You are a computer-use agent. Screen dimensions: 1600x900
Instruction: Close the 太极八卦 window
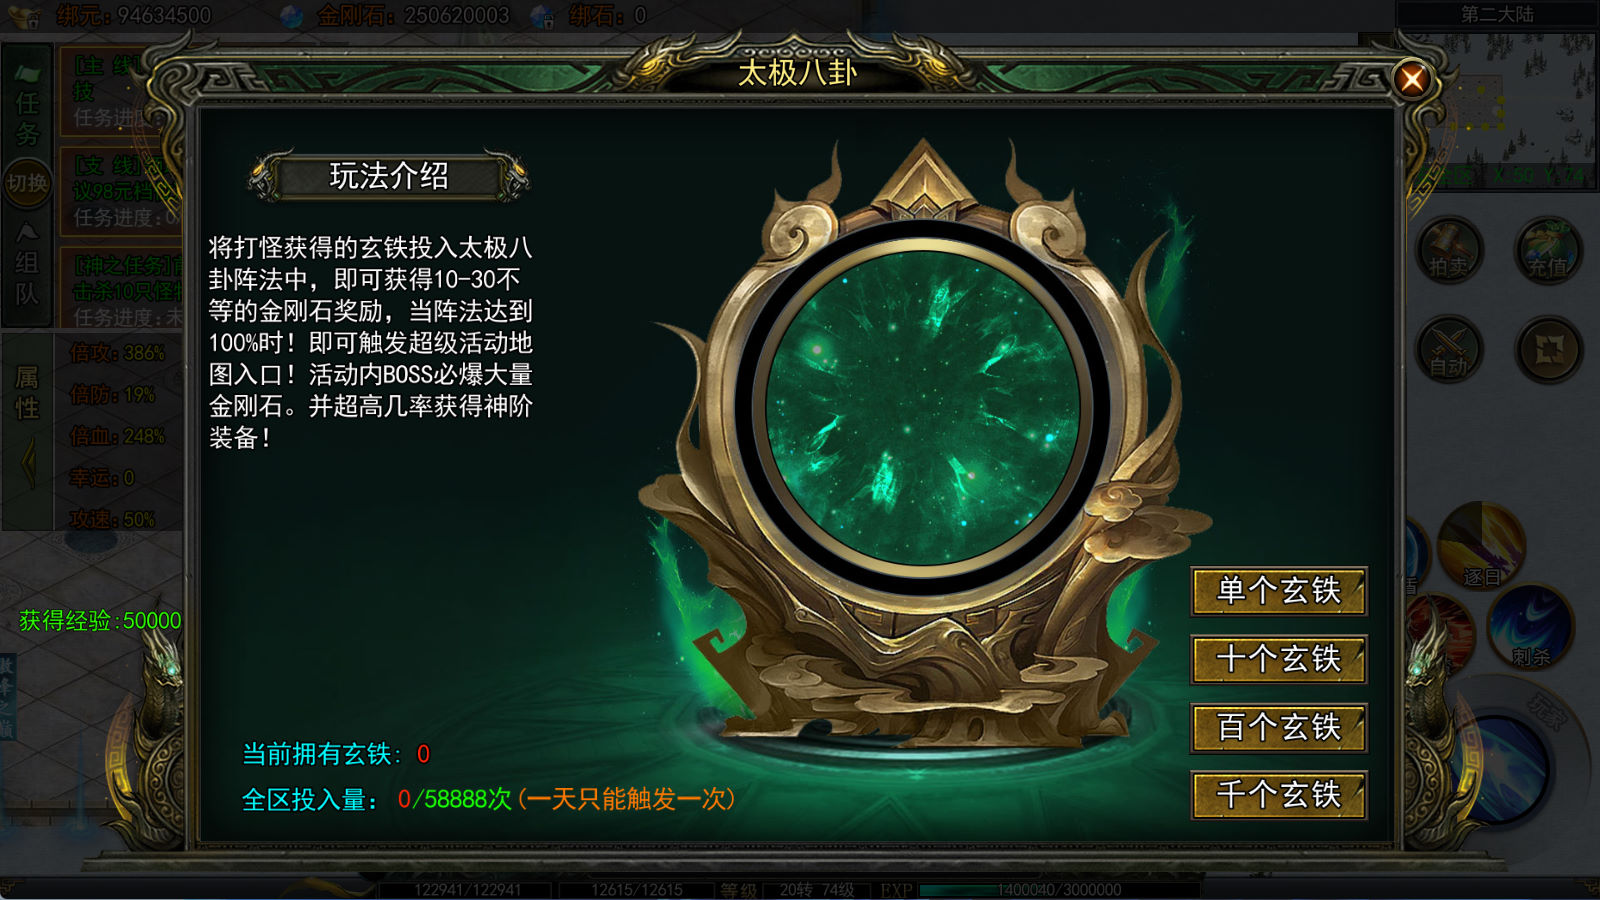coord(1412,78)
